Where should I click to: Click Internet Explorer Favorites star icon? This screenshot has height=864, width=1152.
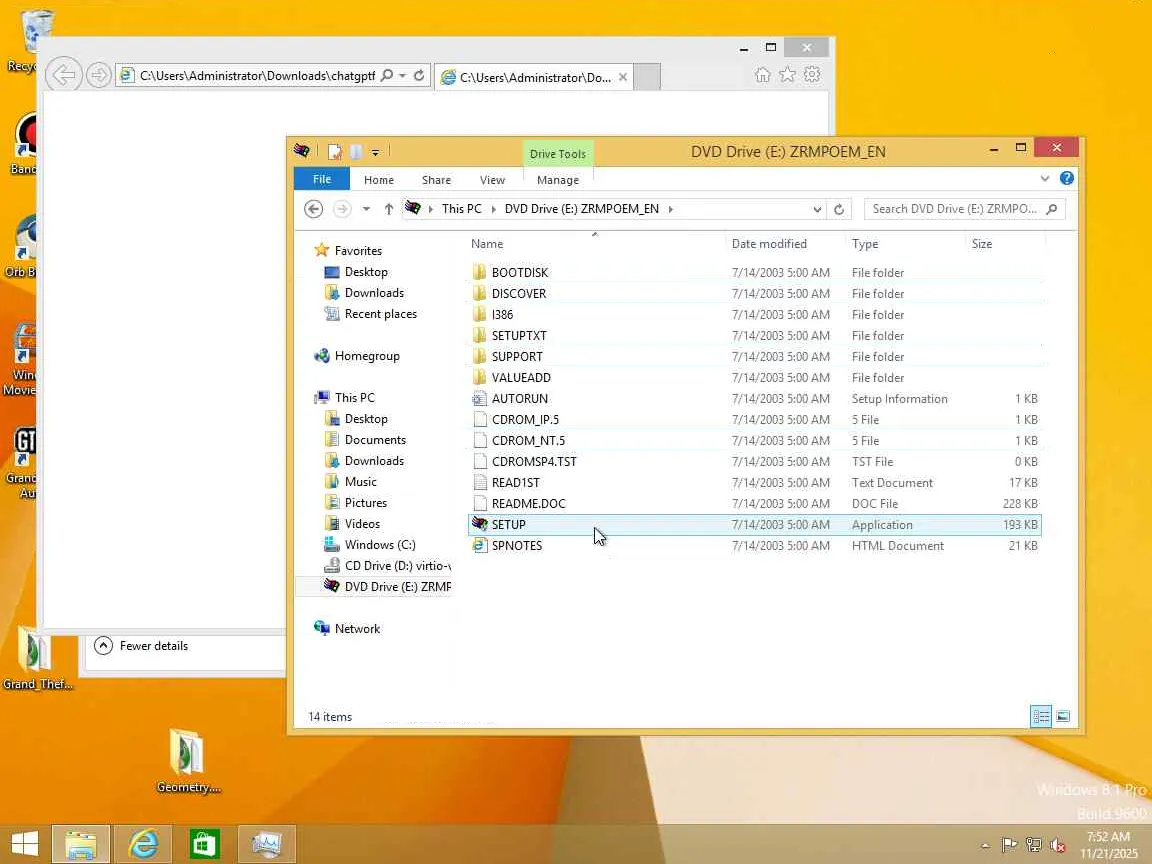point(787,74)
